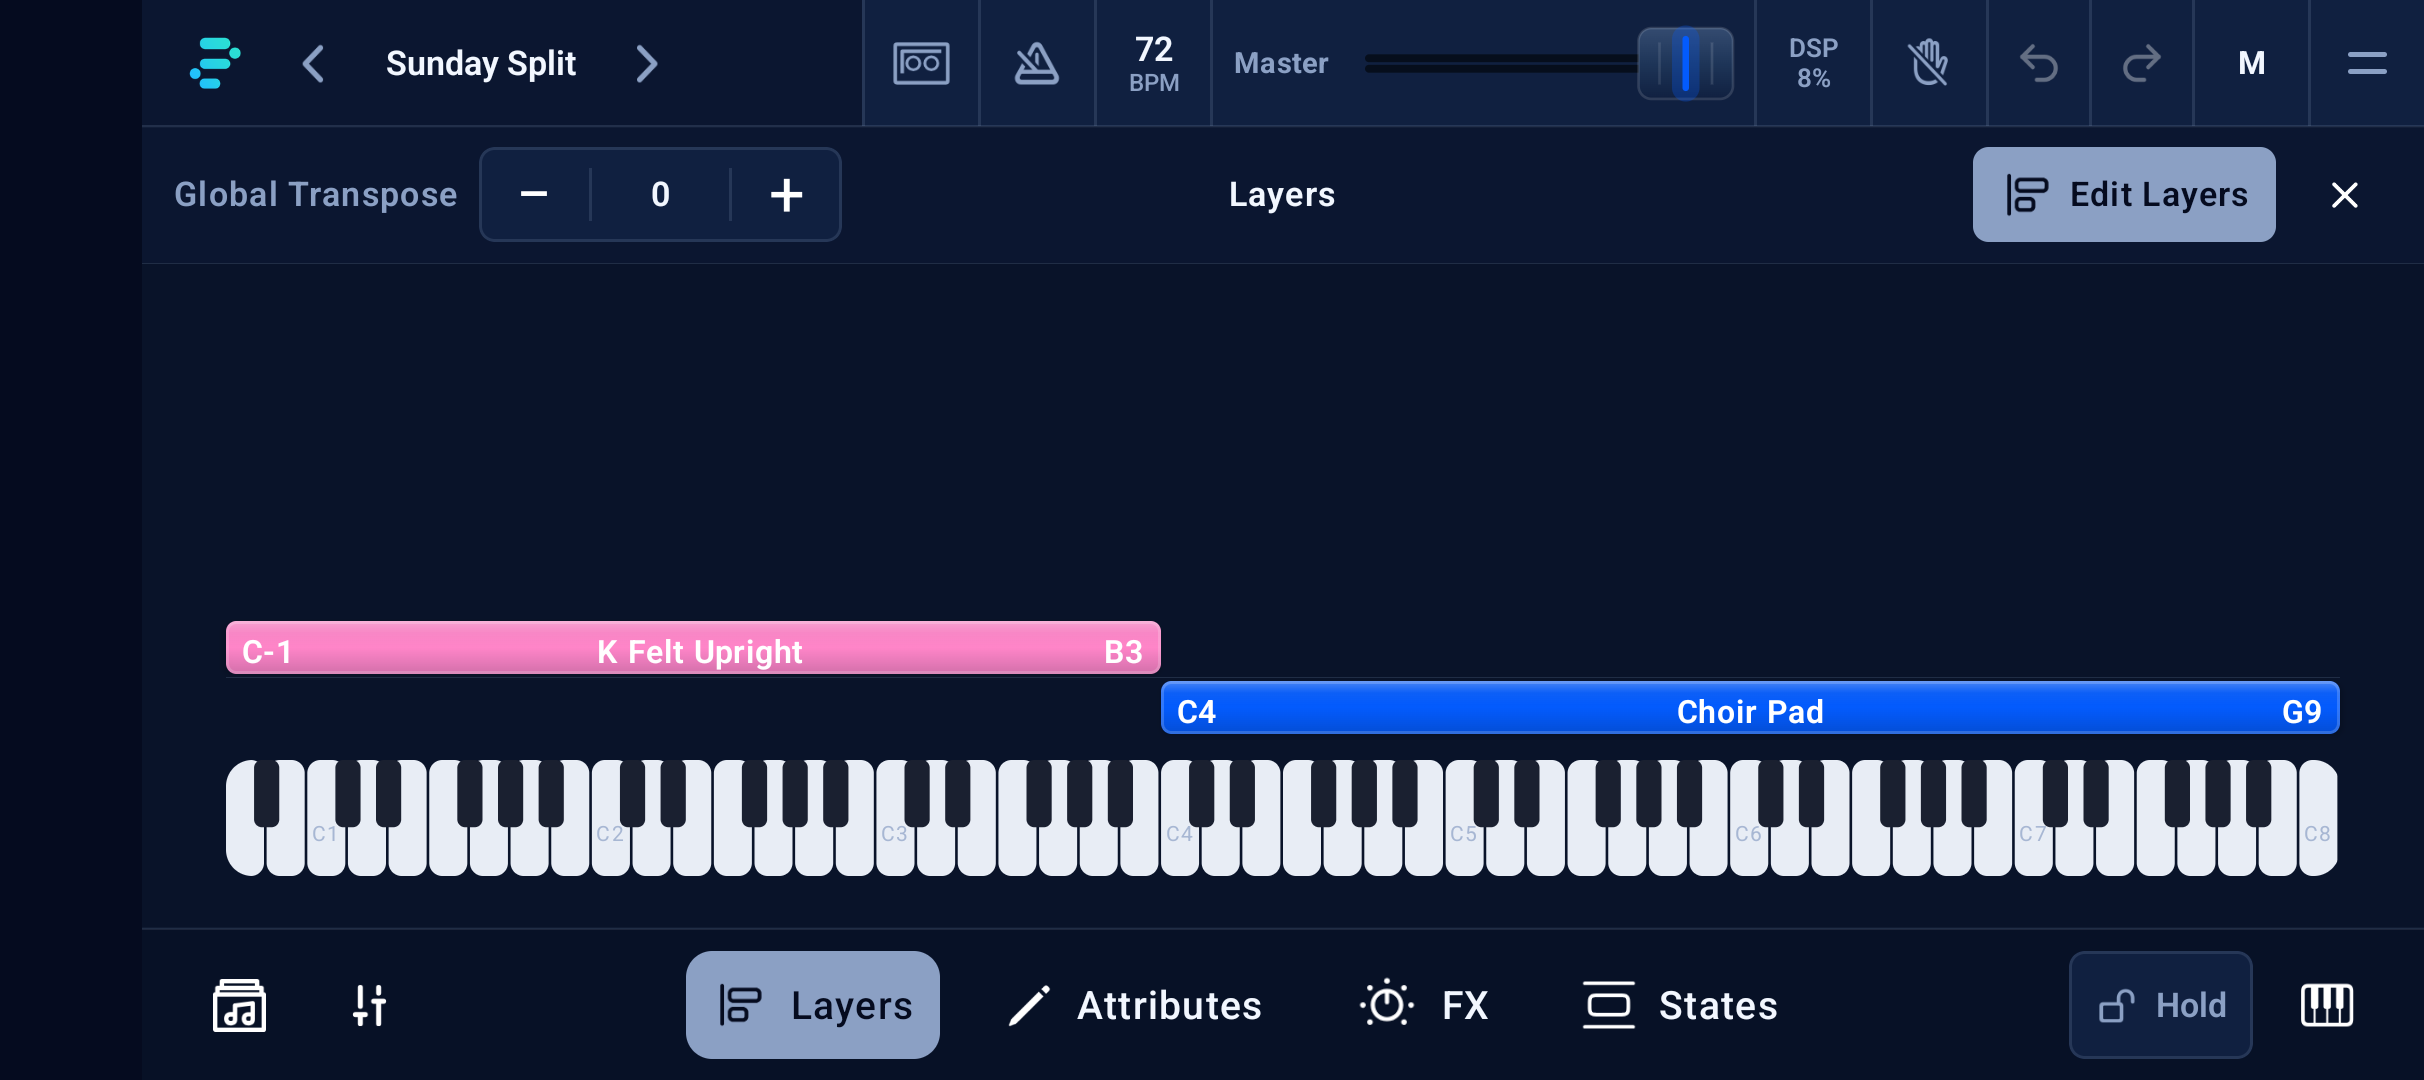Switch to the States tab
Viewport: 2424px width, 1080px height.
point(1680,1005)
